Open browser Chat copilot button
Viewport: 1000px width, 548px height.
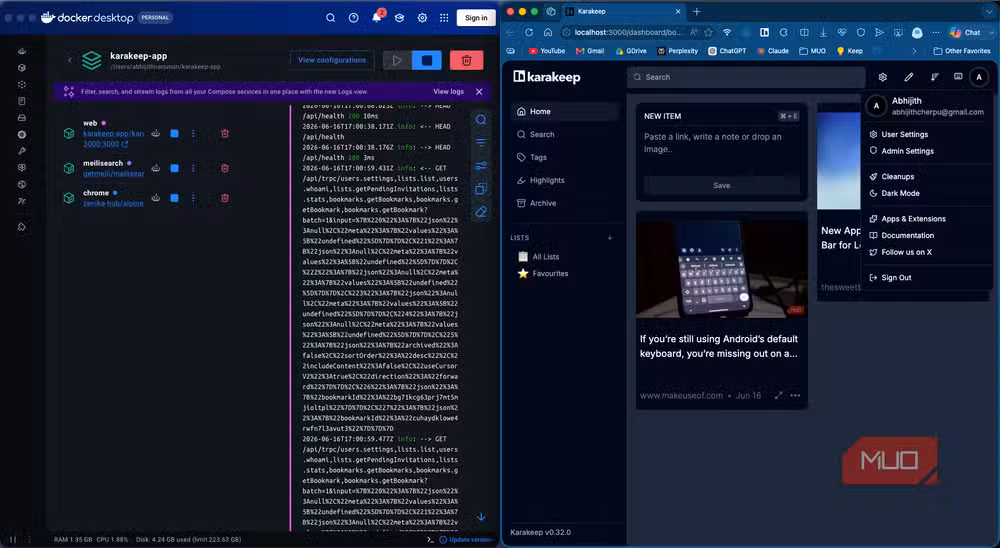(x=966, y=32)
